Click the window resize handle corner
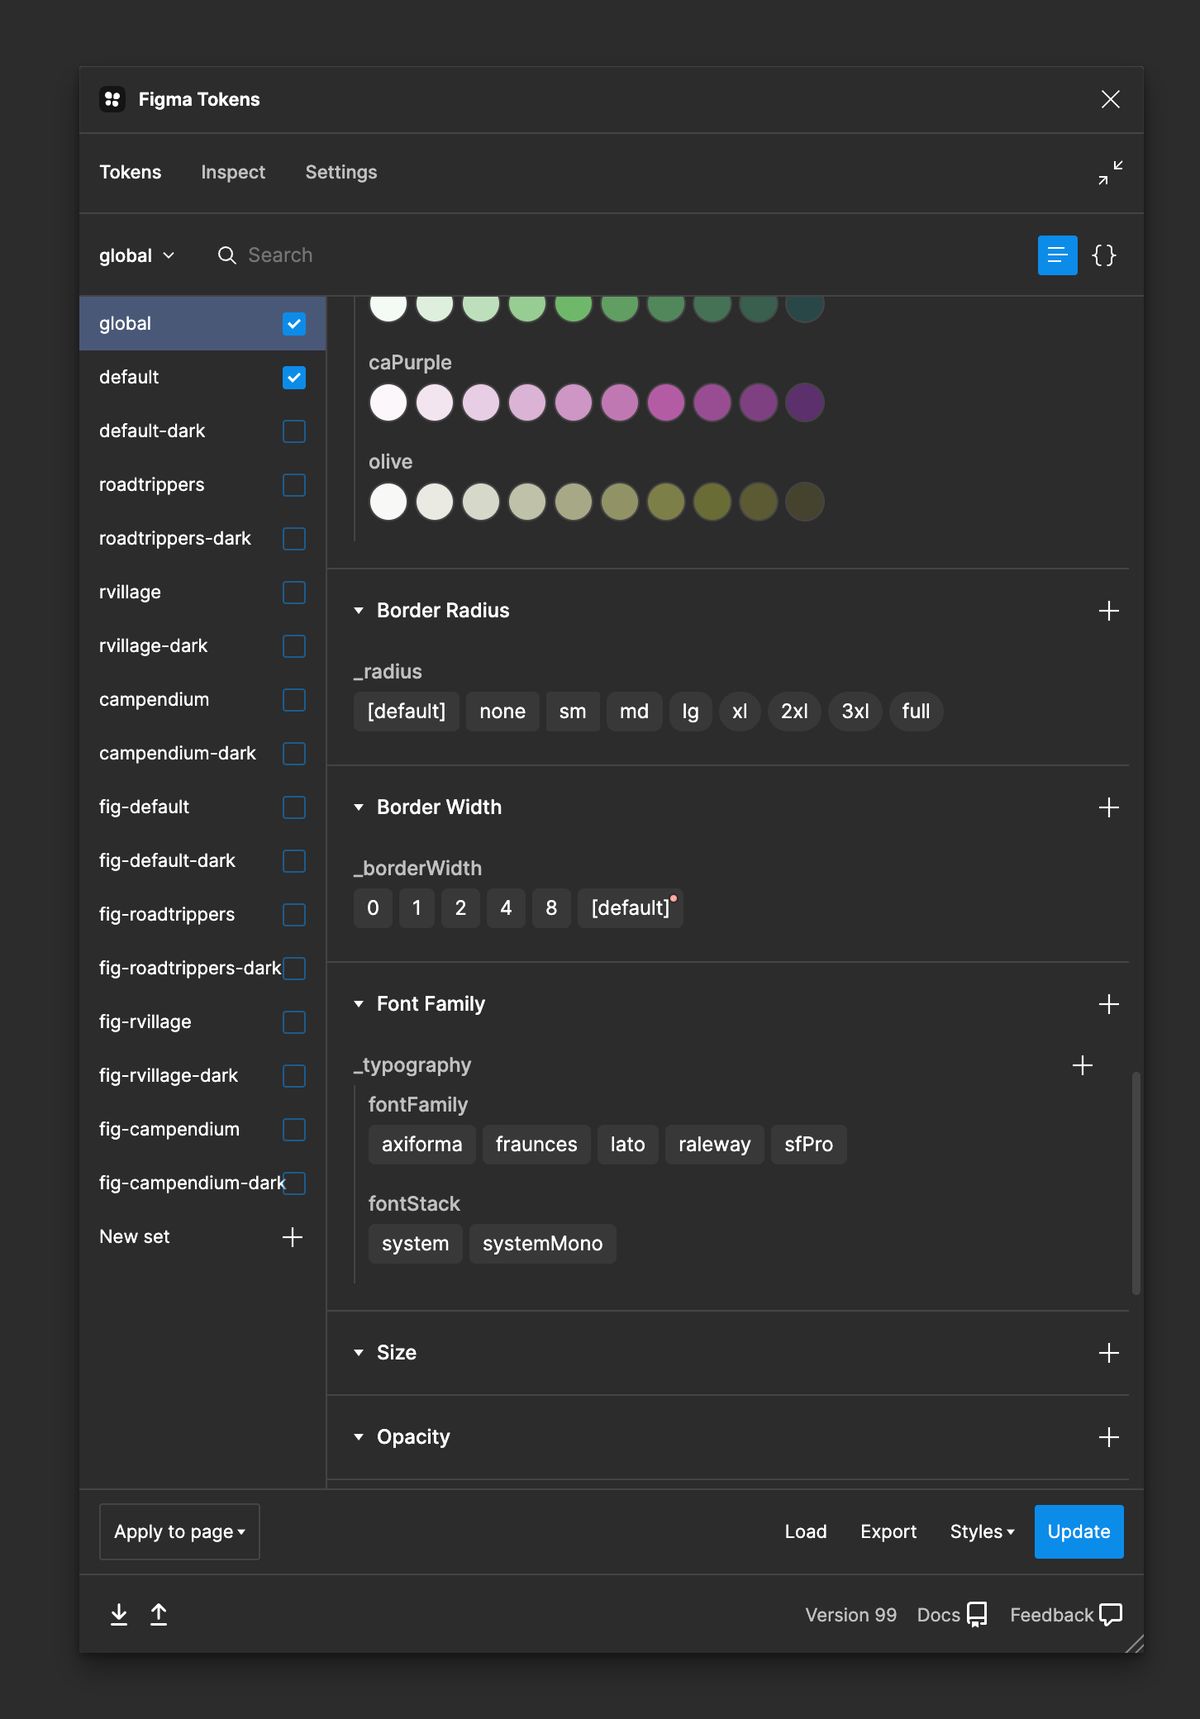 click(1134, 1644)
